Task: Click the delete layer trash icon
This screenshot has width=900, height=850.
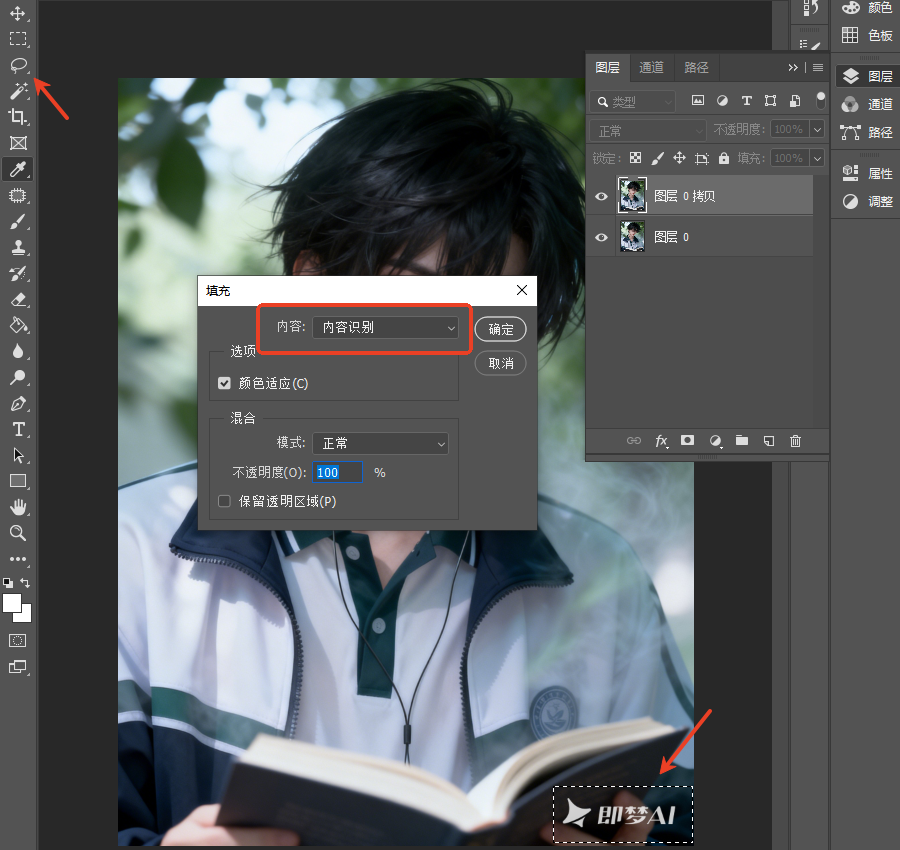Action: [x=795, y=441]
